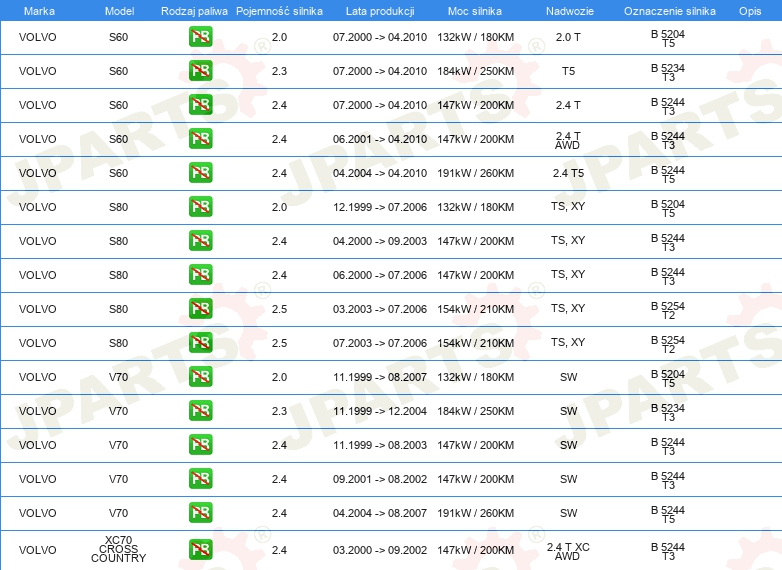Click the Oznaczenie silnika column header

coord(670,11)
